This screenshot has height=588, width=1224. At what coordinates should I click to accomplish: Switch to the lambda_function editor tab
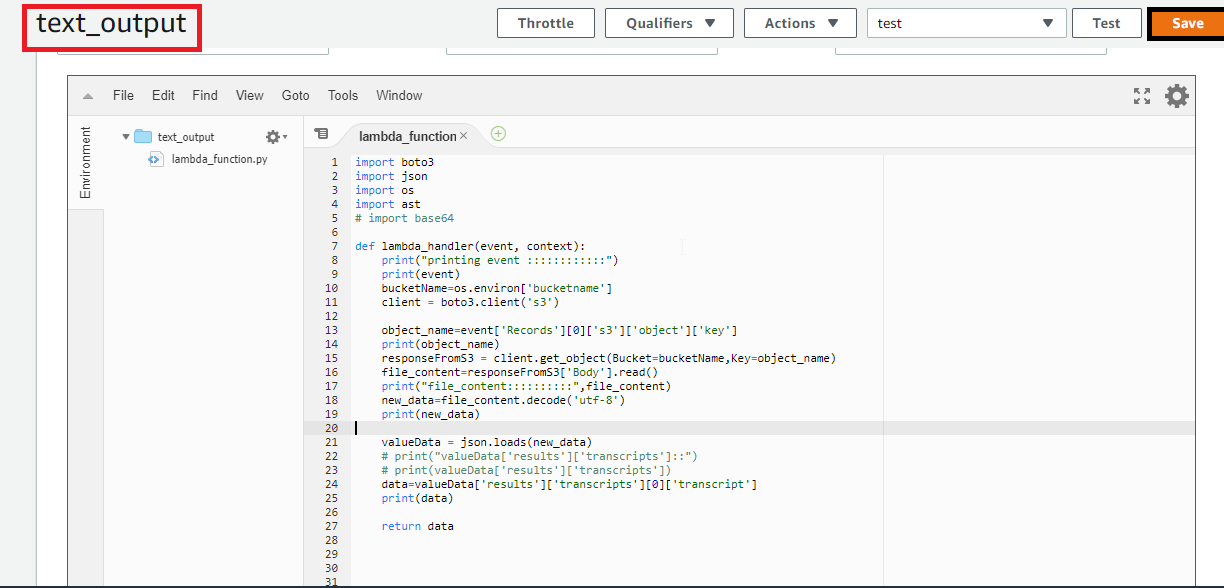pos(405,135)
